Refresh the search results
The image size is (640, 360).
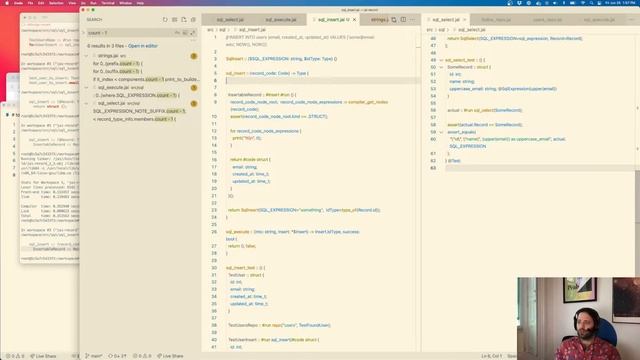tap(165, 20)
